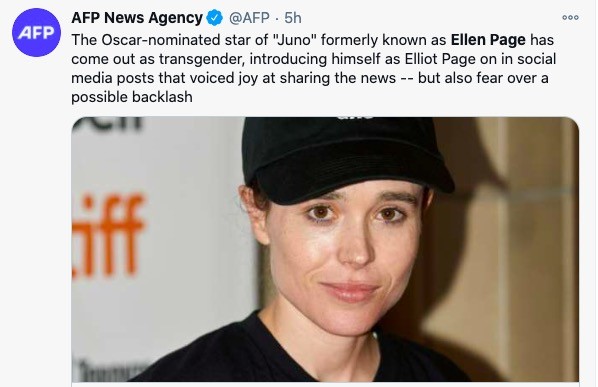Viewport: 598px width, 387px height.
Task: Click the white AFP letters in the avatar
Action: [36, 33]
